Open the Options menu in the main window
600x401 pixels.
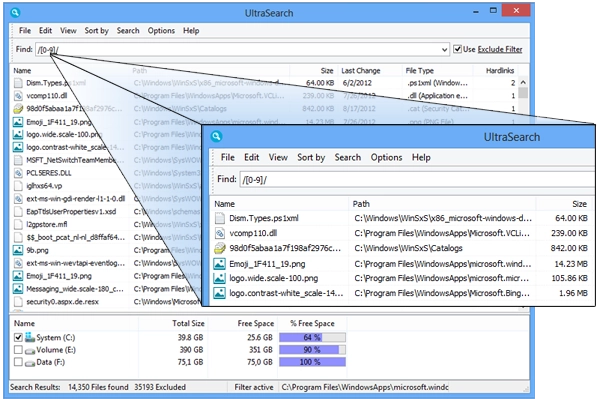161,31
